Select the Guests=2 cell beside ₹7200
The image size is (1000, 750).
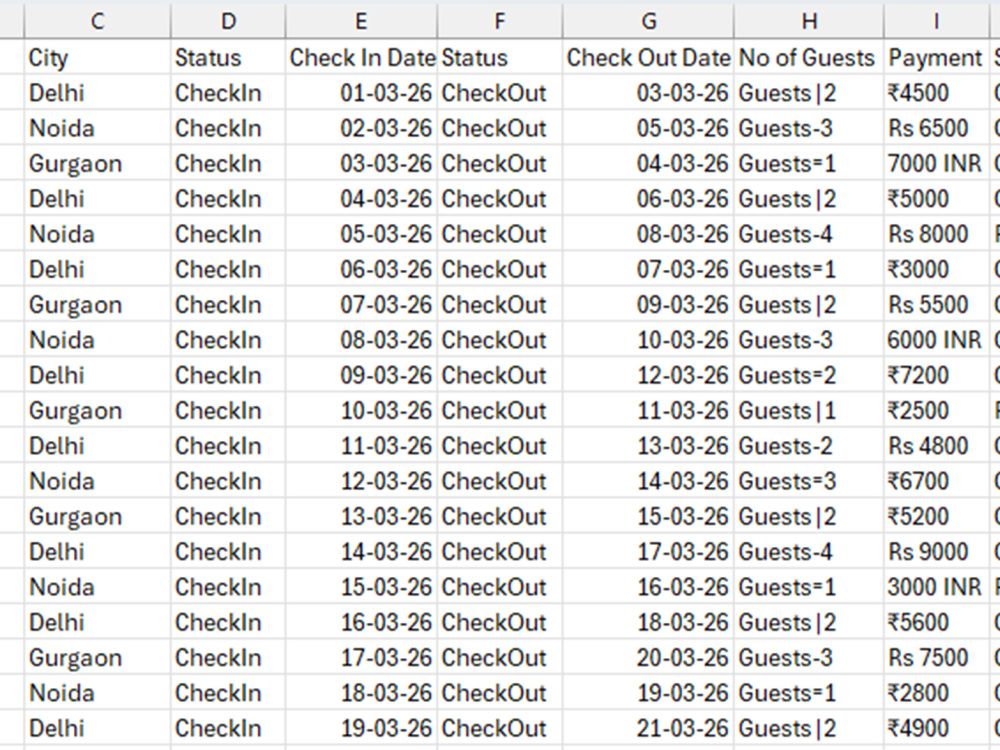pos(809,376)
